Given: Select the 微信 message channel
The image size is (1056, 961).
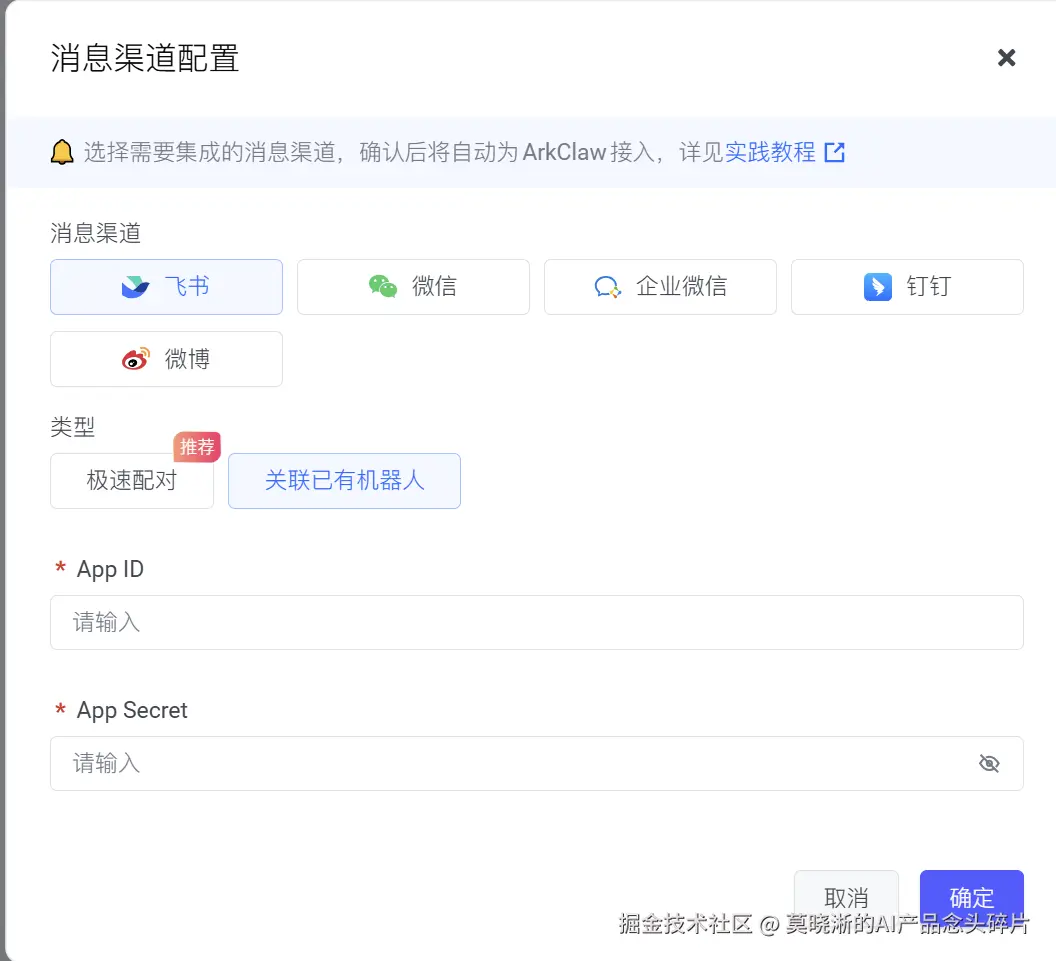Looking at the screenshot, I should pyautogui.click(x=414, y=287).
